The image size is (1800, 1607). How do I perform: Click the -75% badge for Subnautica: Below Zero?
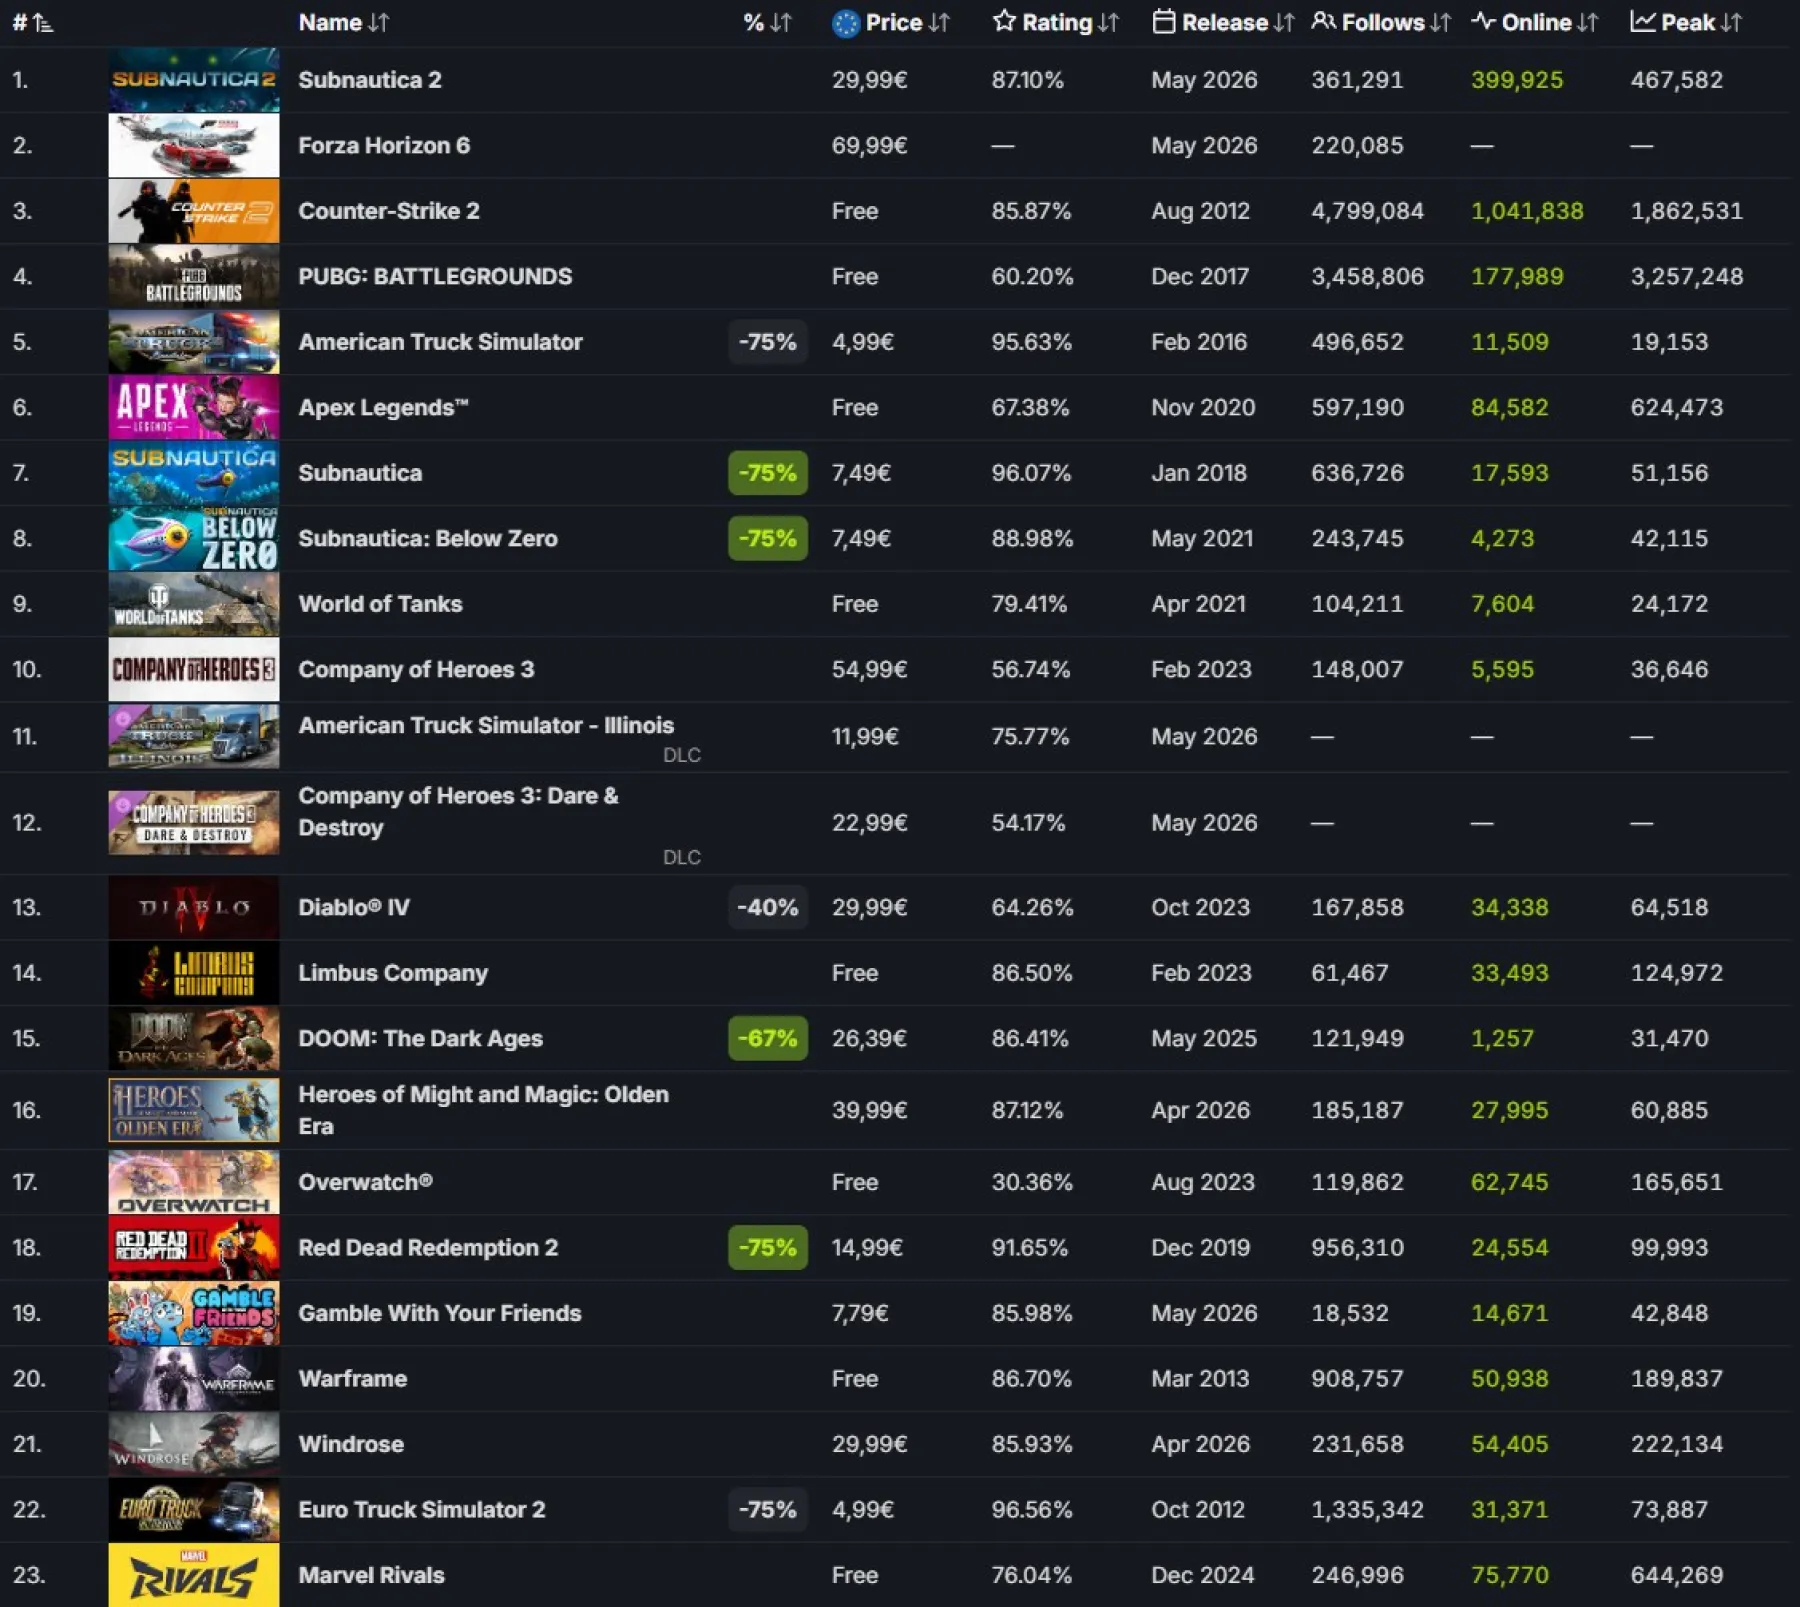pos(768,538)
